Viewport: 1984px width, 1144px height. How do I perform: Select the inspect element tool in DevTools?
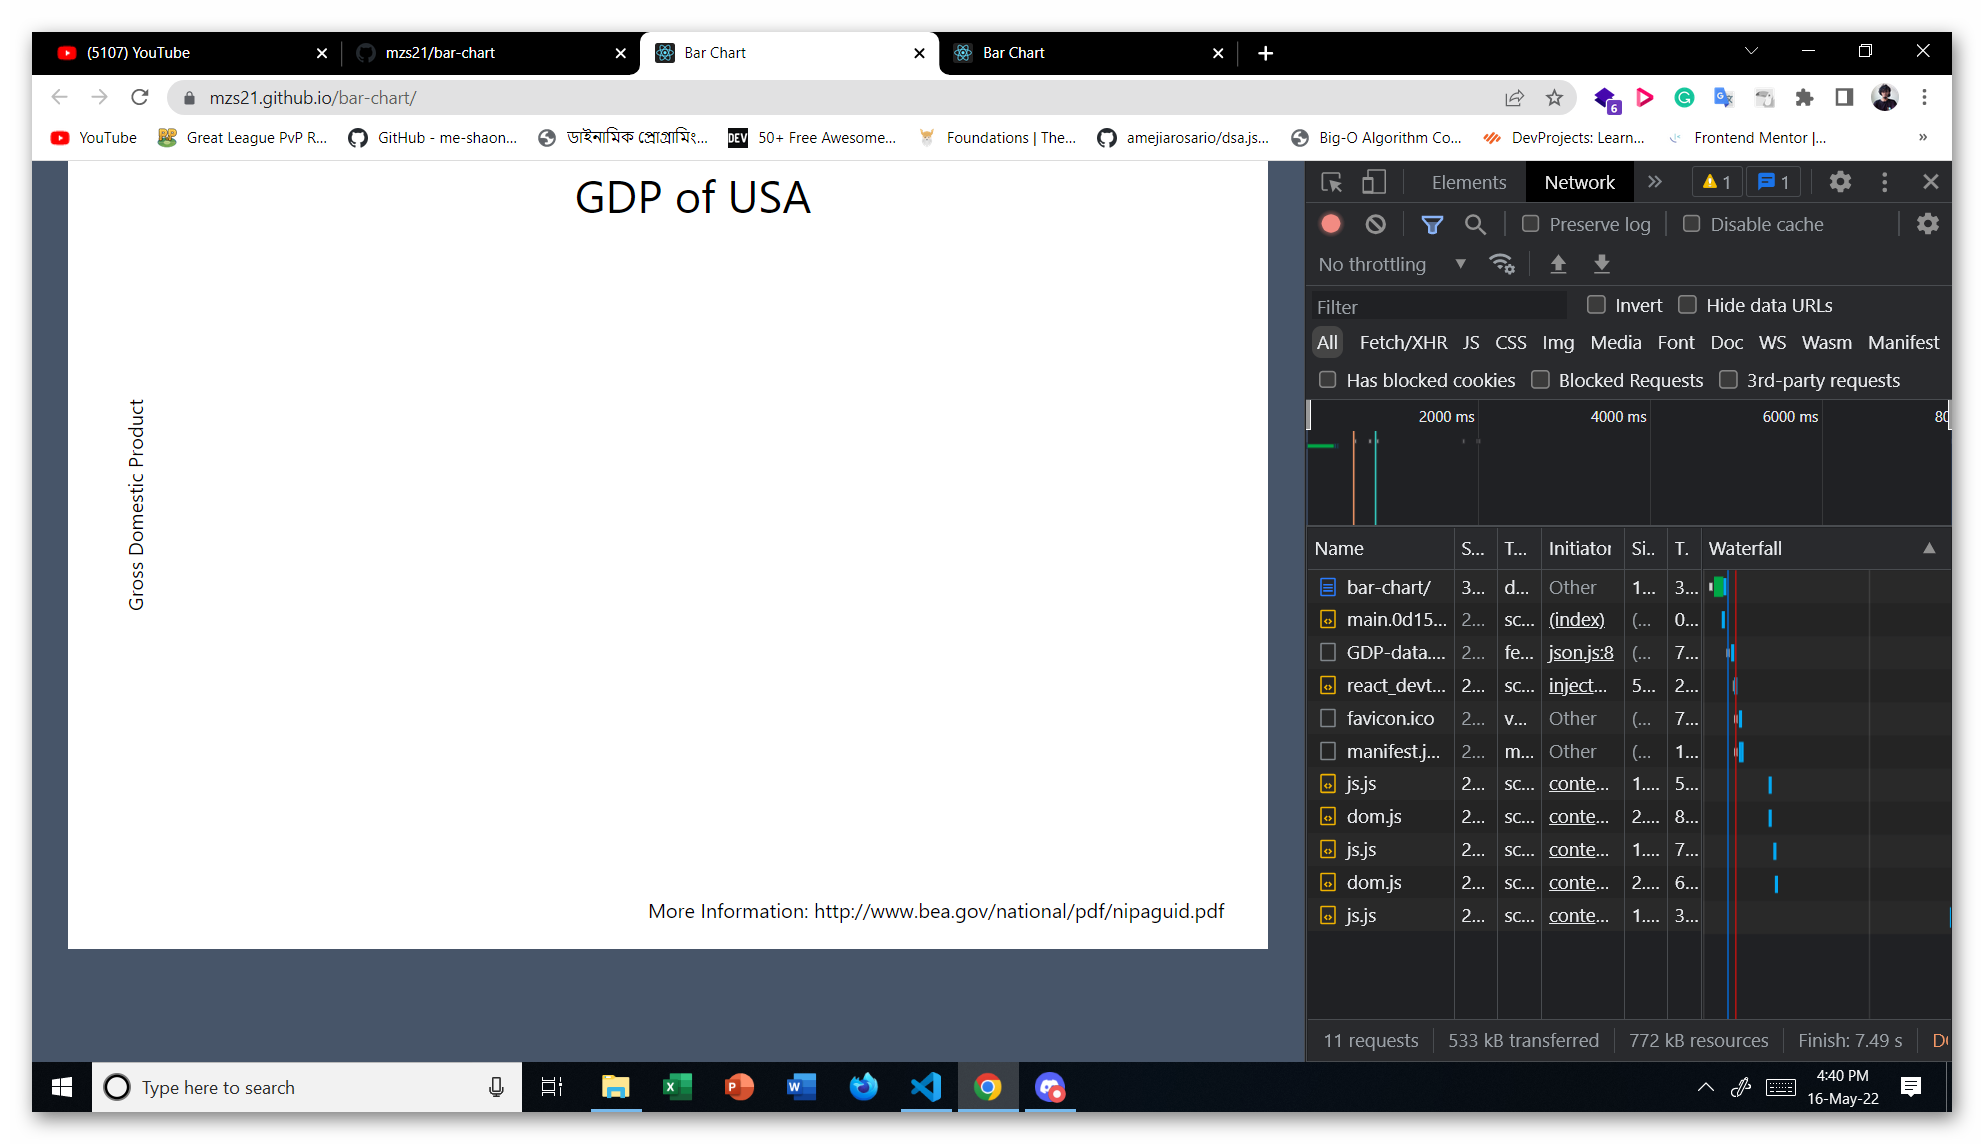pos(1331,182)
